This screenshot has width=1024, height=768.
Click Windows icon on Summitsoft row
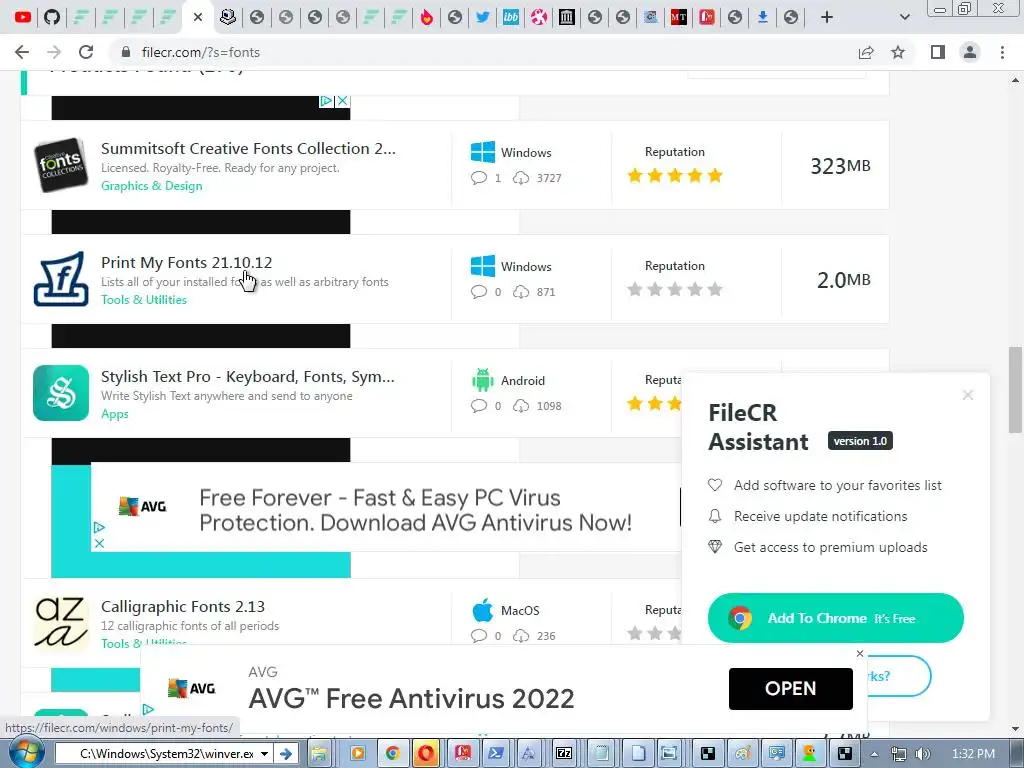pos(483,152)
